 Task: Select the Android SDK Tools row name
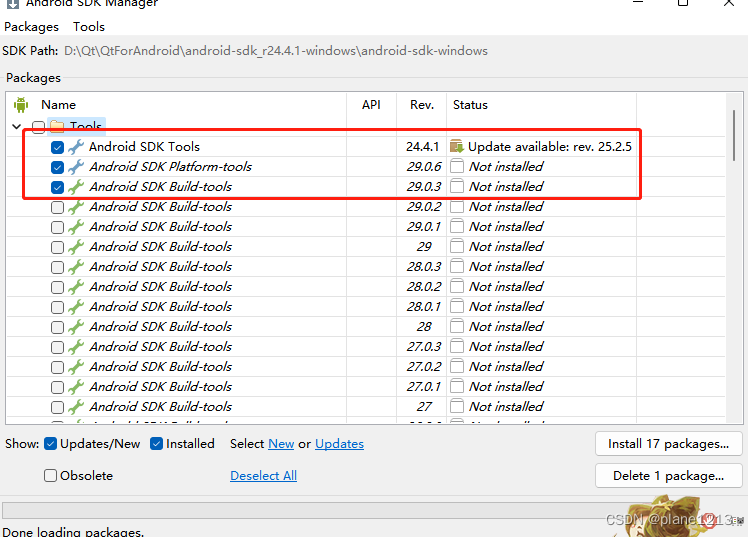144,147
